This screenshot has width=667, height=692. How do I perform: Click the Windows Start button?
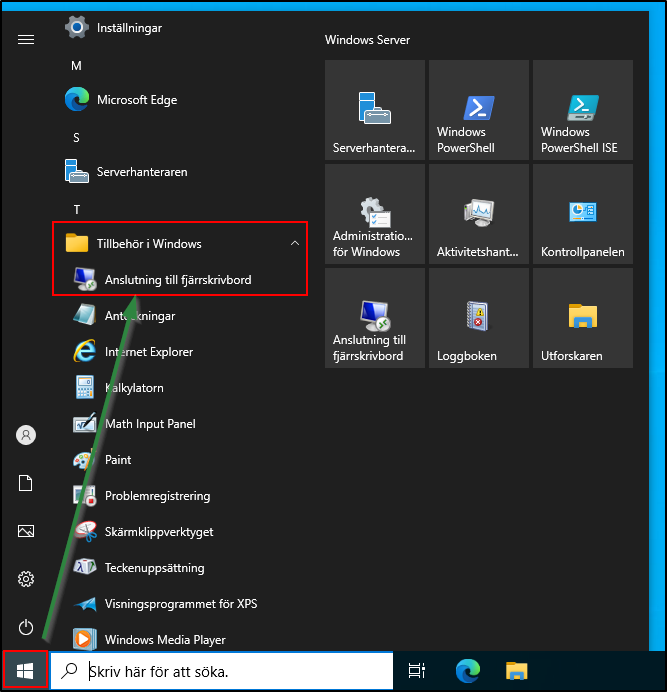25,671
